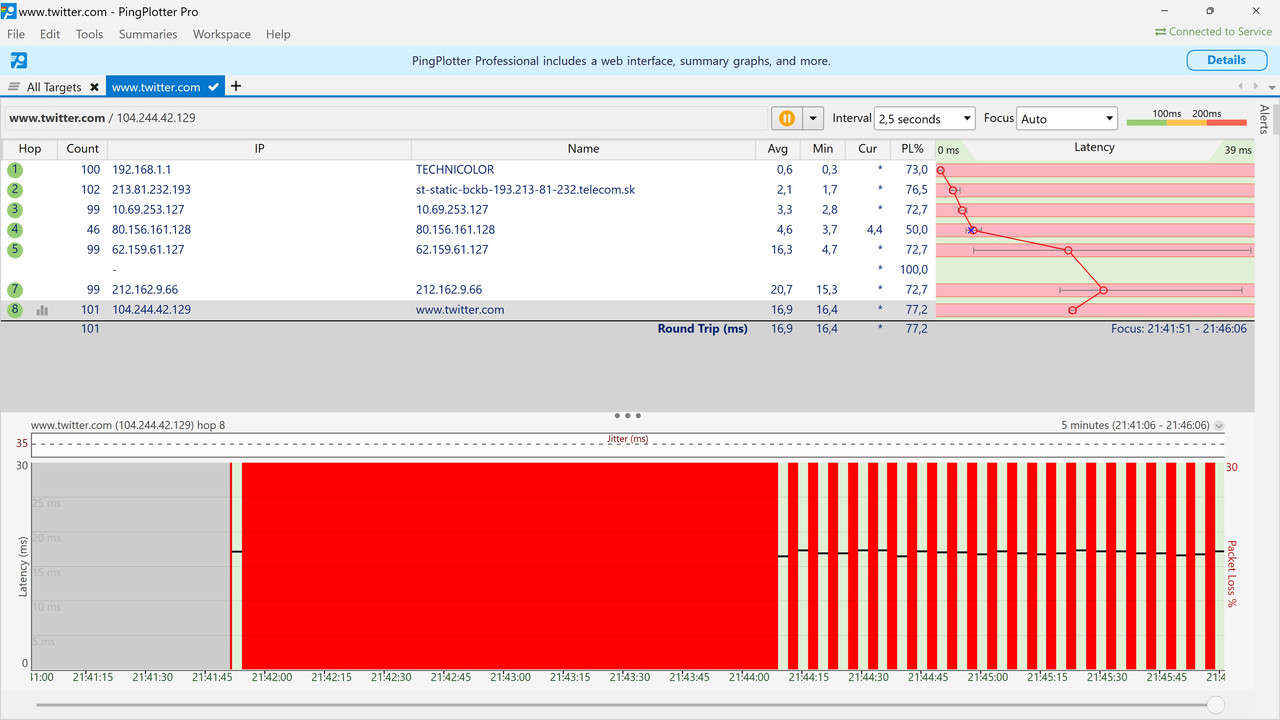Click the TECHNICOLOR hop name
The image size is (1280, 720).
click(x=455, y=170)
